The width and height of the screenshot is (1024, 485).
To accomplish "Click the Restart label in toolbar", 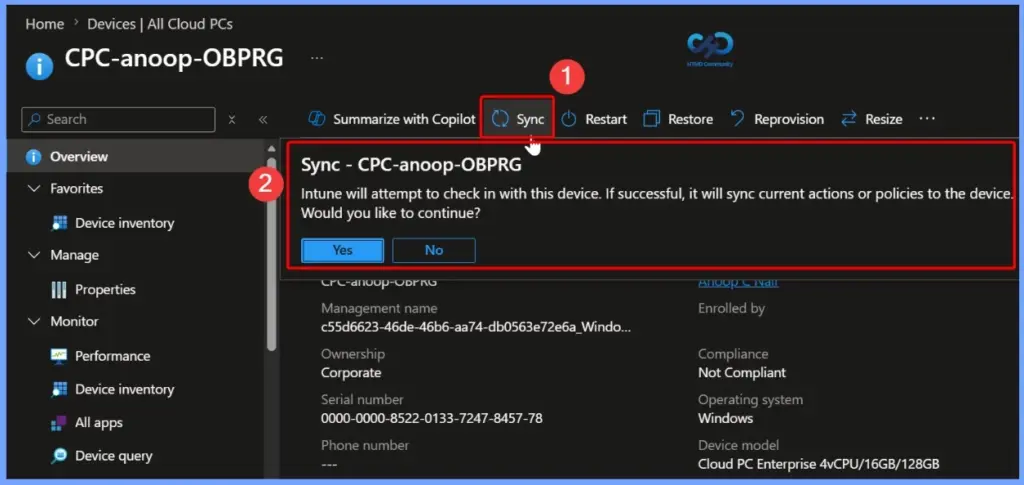I will pyautogui.click(x=606, y=119).
